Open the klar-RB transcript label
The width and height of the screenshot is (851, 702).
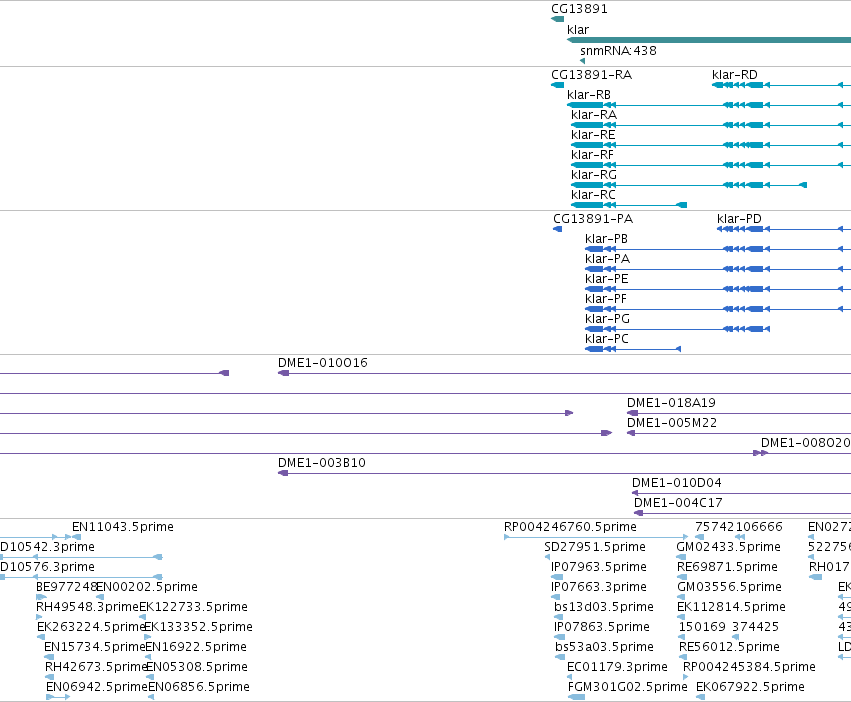tap(589, 95)
